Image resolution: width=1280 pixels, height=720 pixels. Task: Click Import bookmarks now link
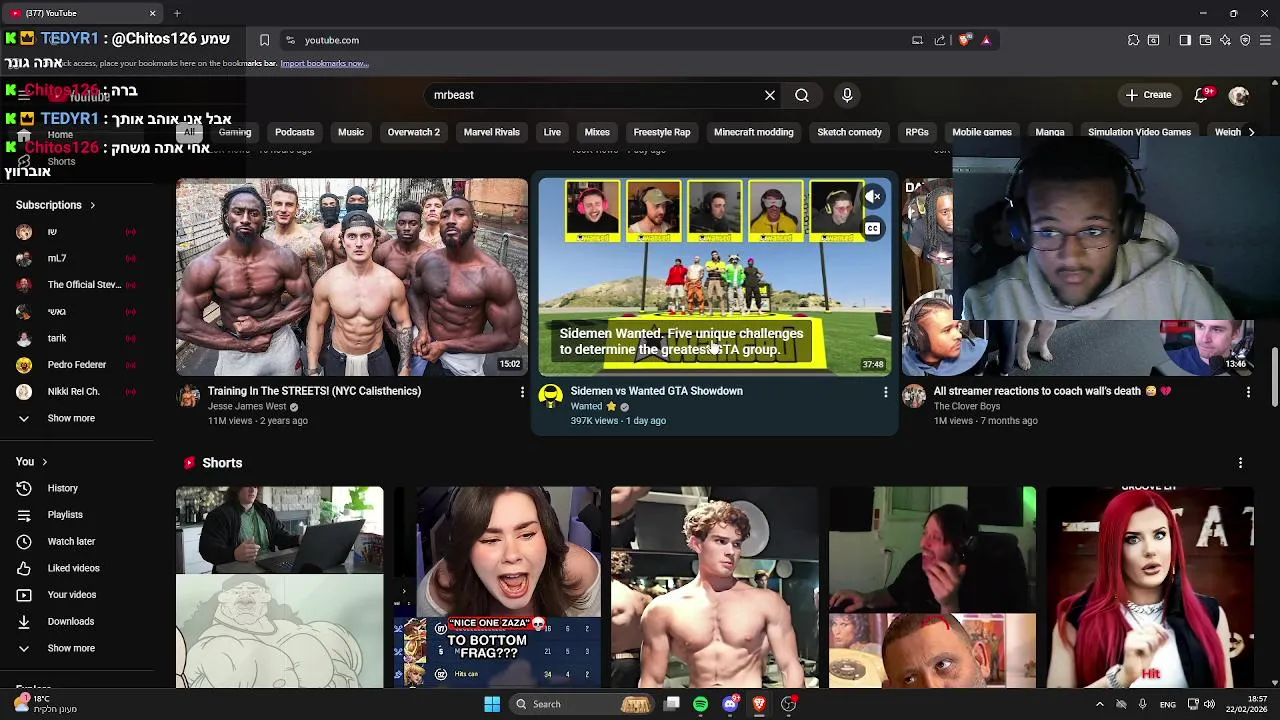(x=324, y=63)
